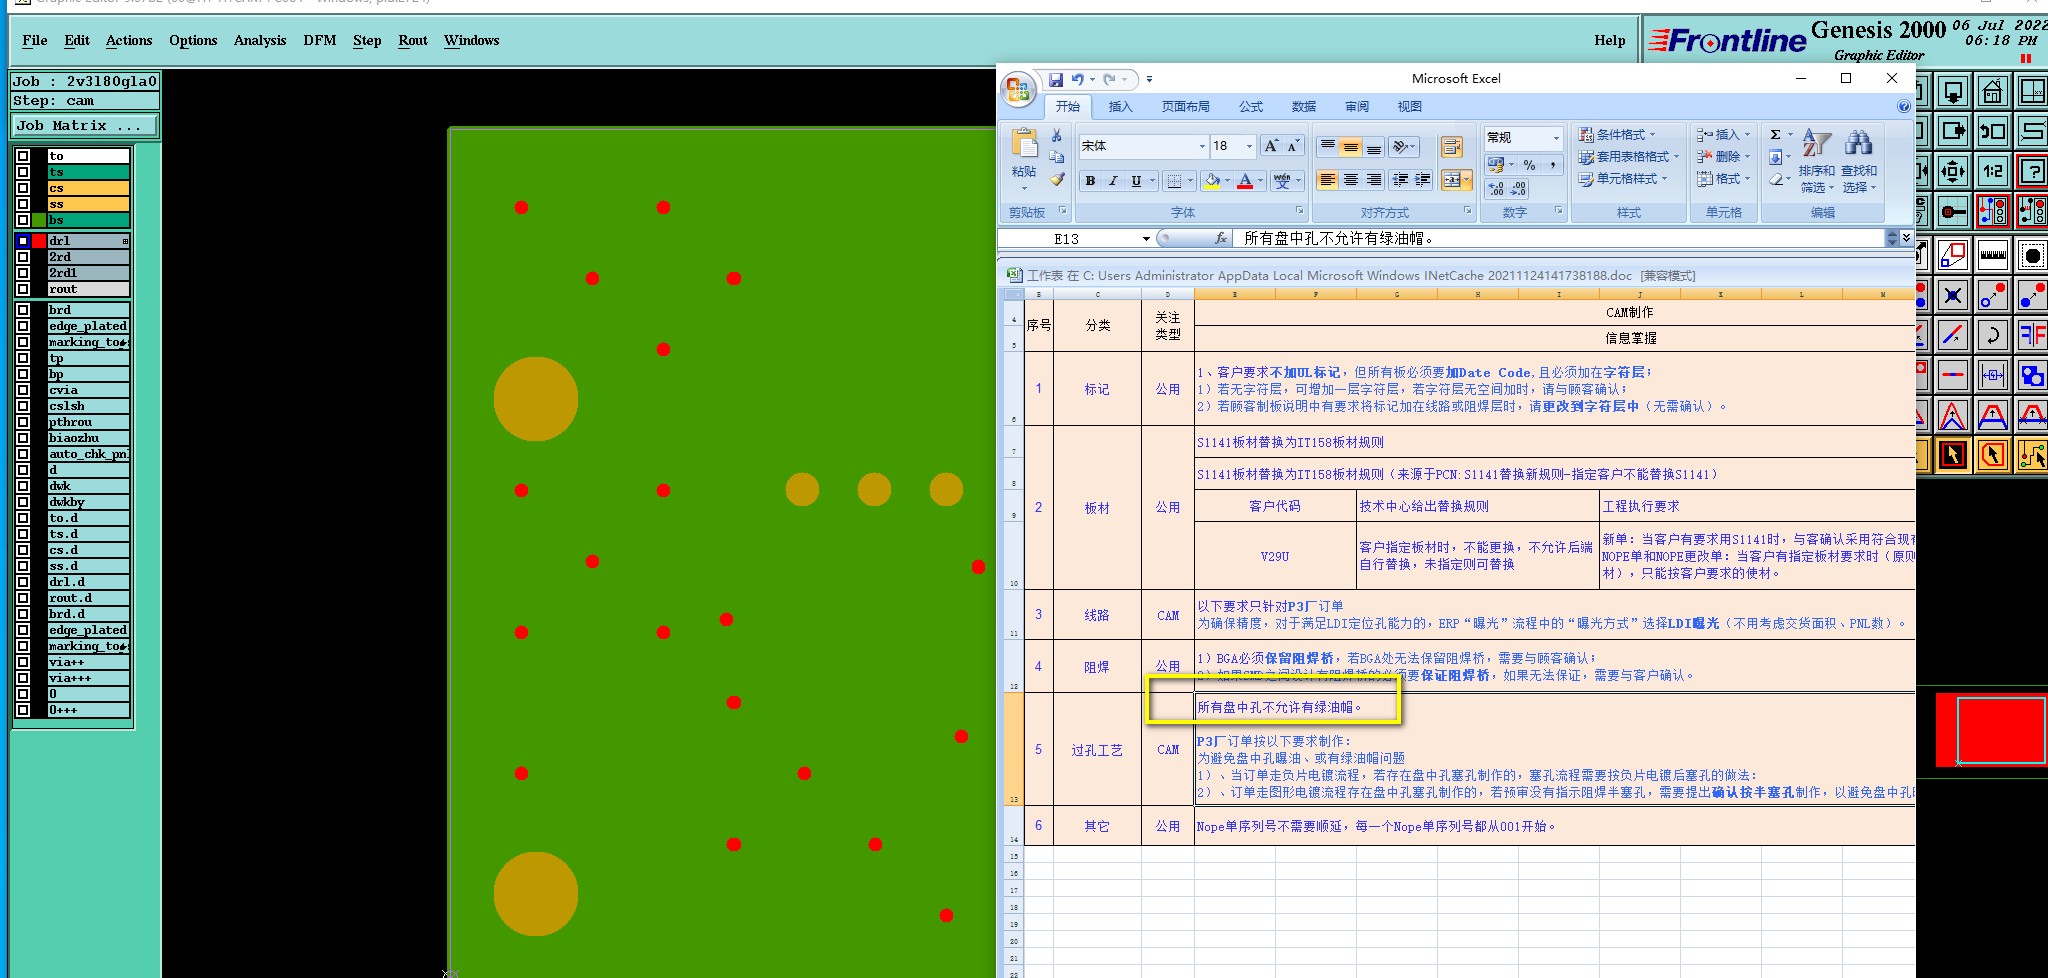Click the red-blue line segment icon

tap(1952, 335)
